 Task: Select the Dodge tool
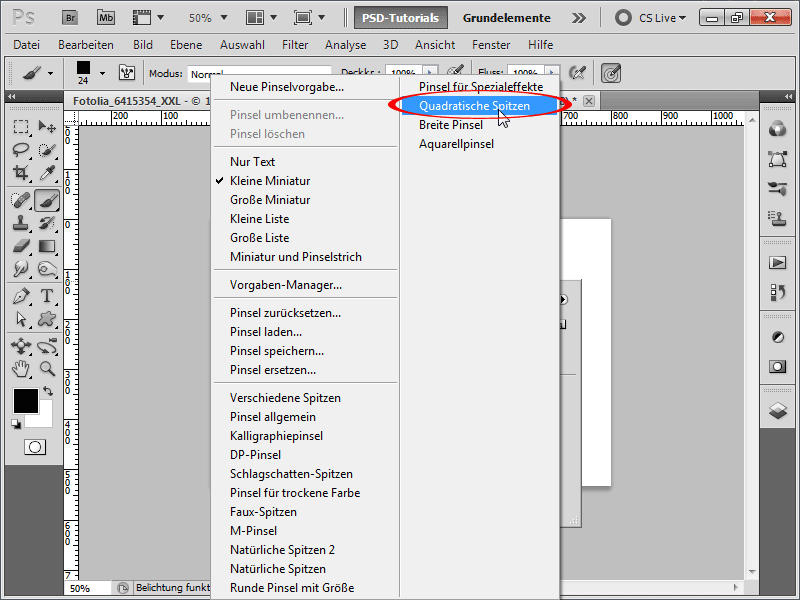47,269
